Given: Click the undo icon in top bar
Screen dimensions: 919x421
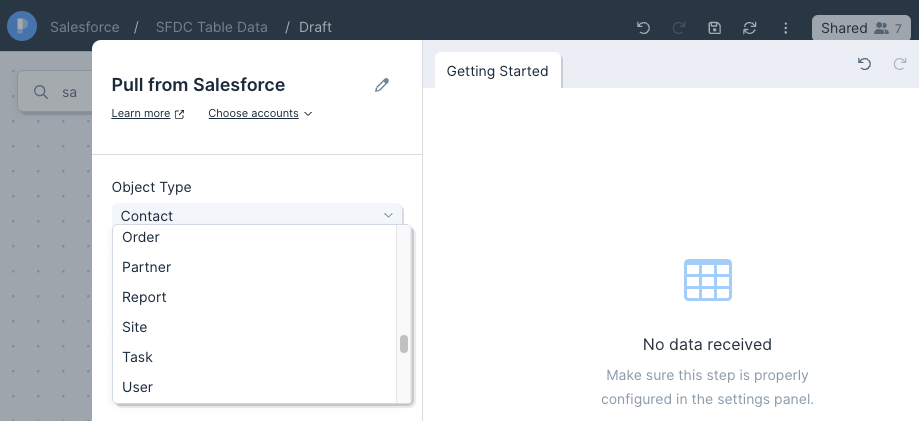Looking at the screenshot, I should (x=644, y=28).
